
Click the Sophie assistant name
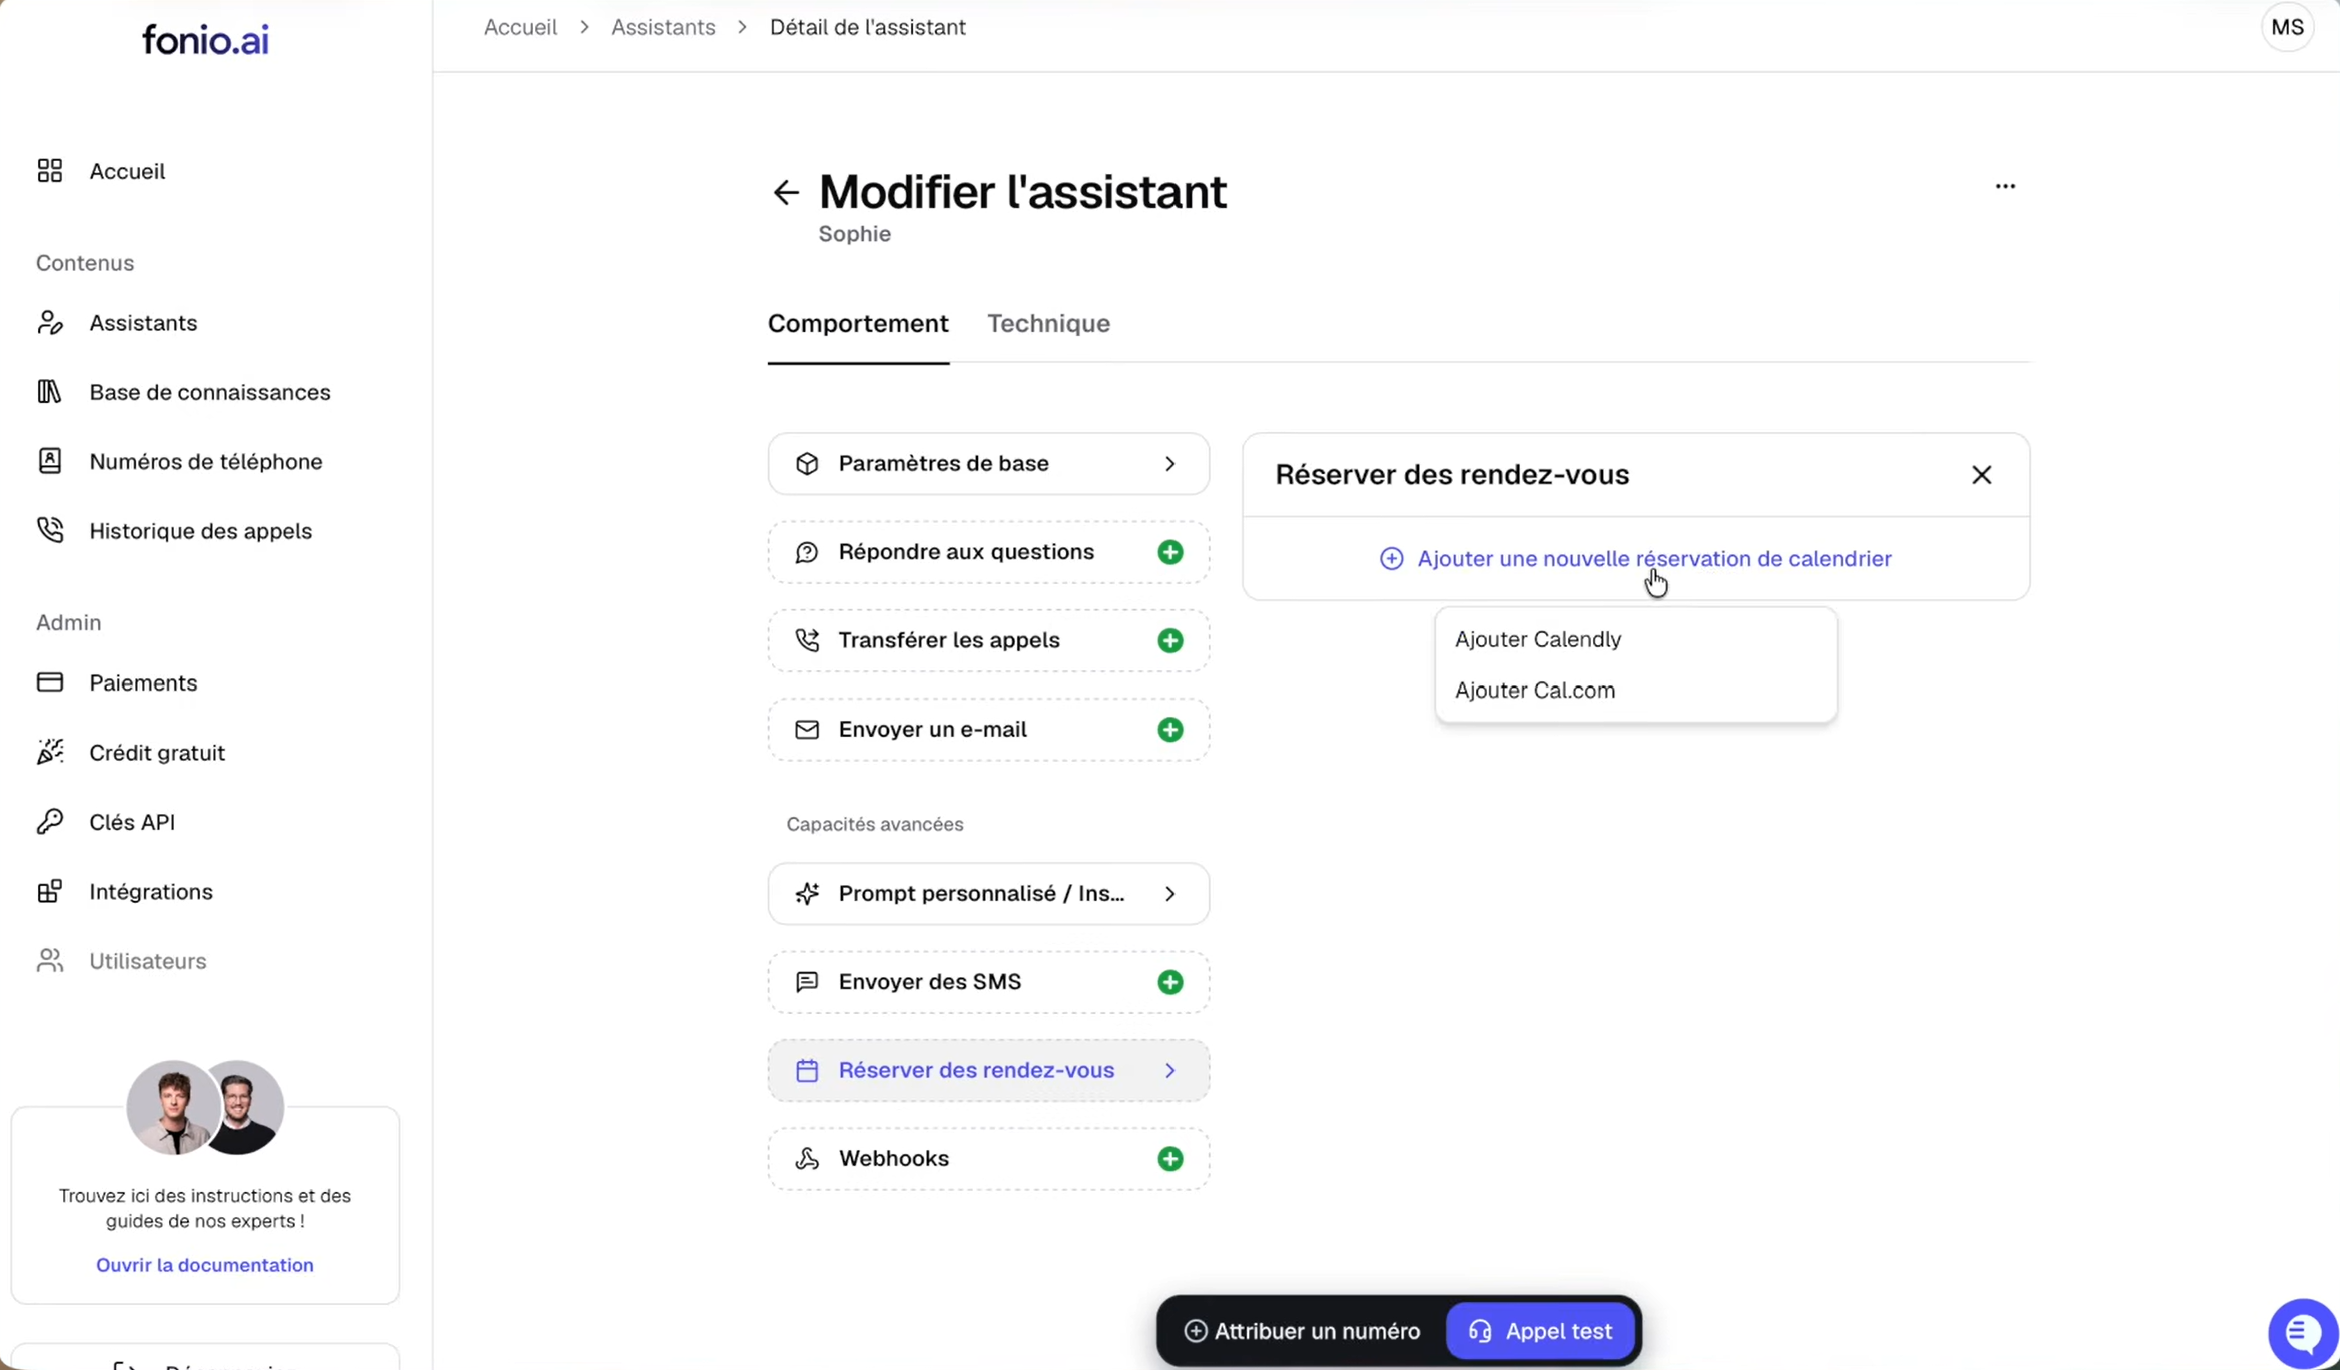click(x=854, y=234)
